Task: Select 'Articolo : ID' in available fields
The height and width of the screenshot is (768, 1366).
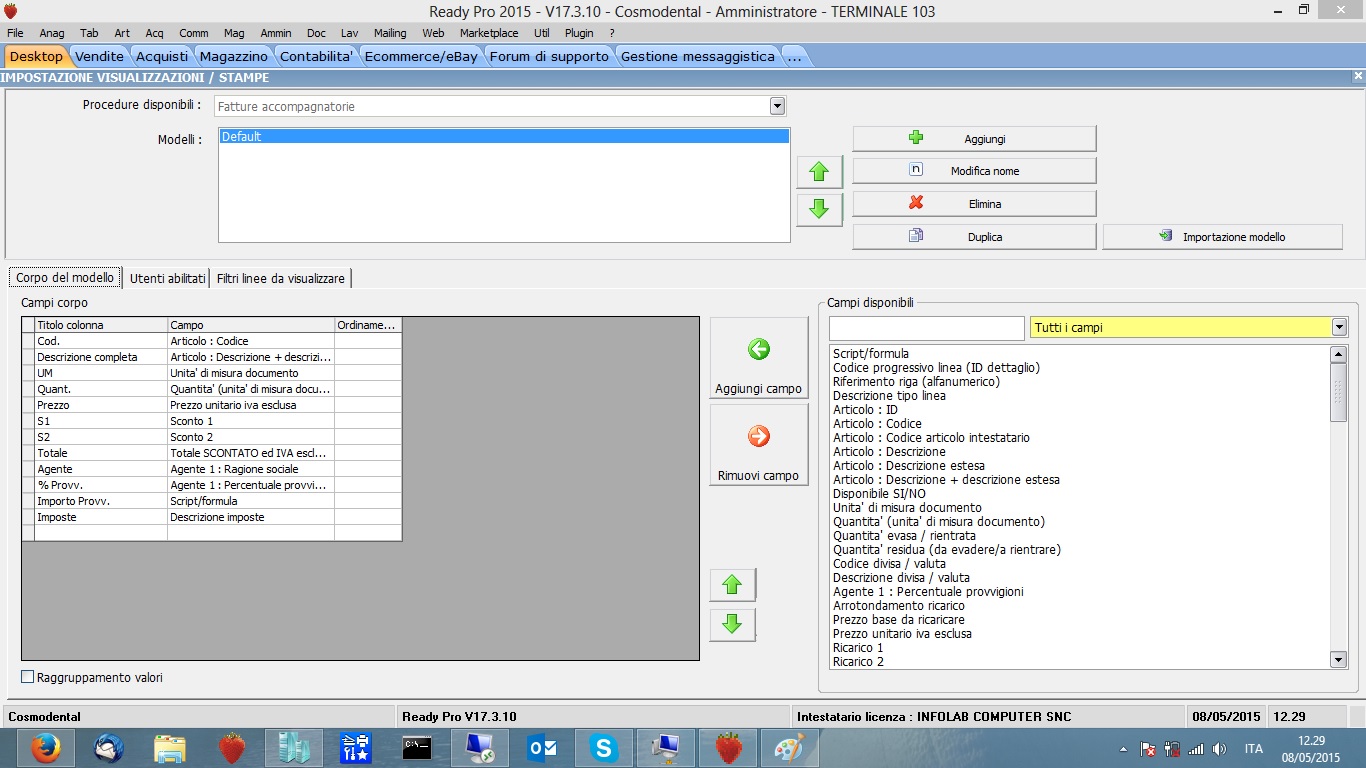Action: pyautogui.click(x=865, y=409)
